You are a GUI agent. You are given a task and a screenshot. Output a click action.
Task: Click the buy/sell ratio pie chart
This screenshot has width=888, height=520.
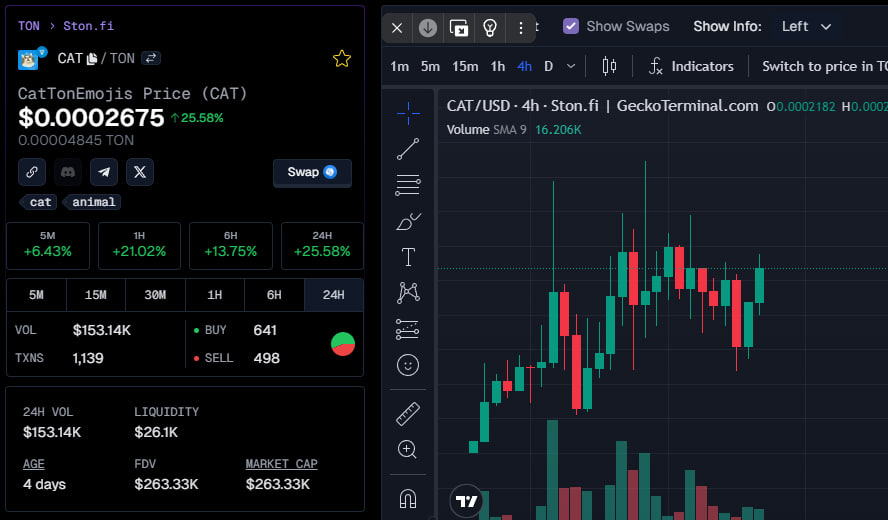point(343,344)
